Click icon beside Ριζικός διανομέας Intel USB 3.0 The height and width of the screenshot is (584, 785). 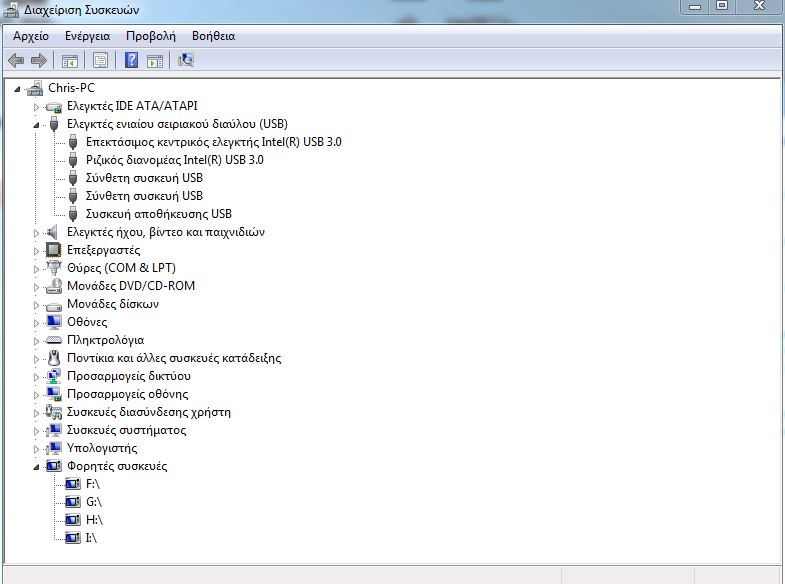point(73,160)
